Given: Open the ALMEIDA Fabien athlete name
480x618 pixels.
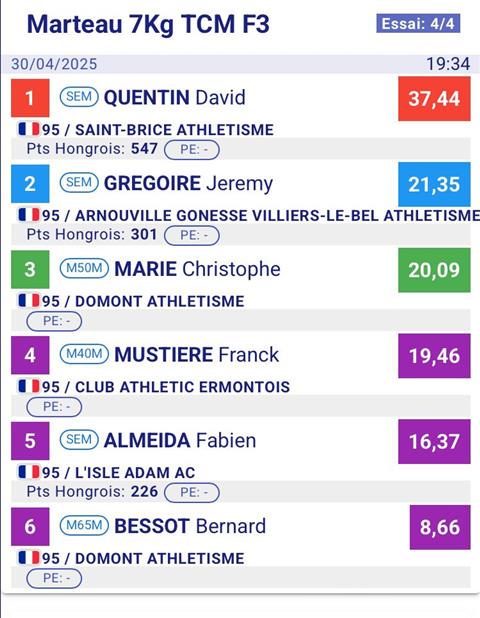Looking at the screenshot, I should tap(180, 440).
